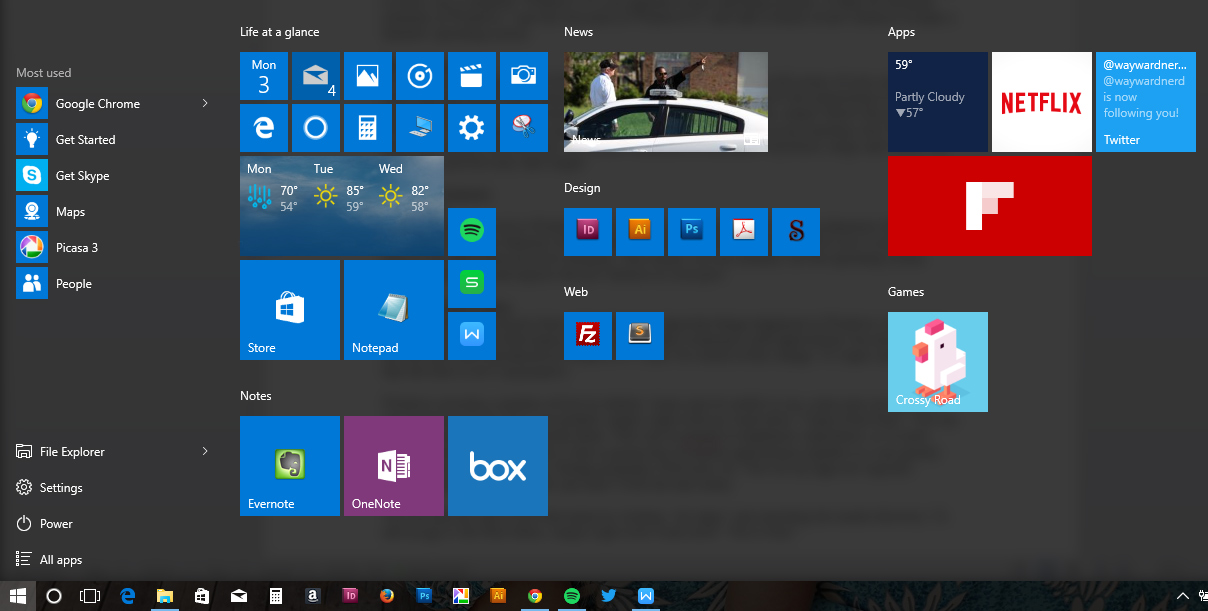Open Twitter from the taskbar
Screen dimensions: 1208x611
click(x=609, y=596)
